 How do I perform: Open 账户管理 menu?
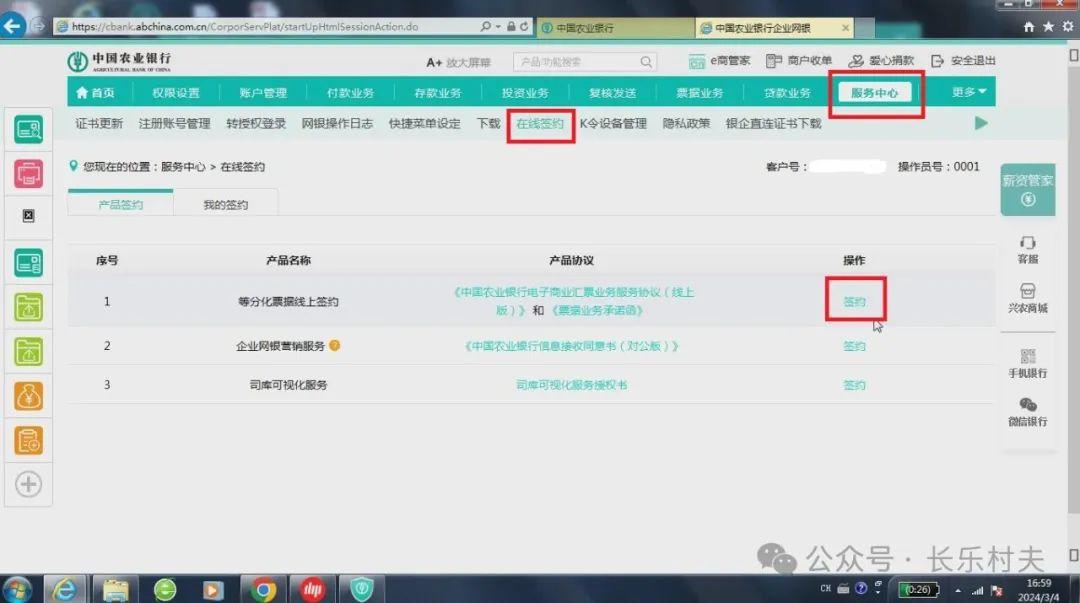(263, 92)
